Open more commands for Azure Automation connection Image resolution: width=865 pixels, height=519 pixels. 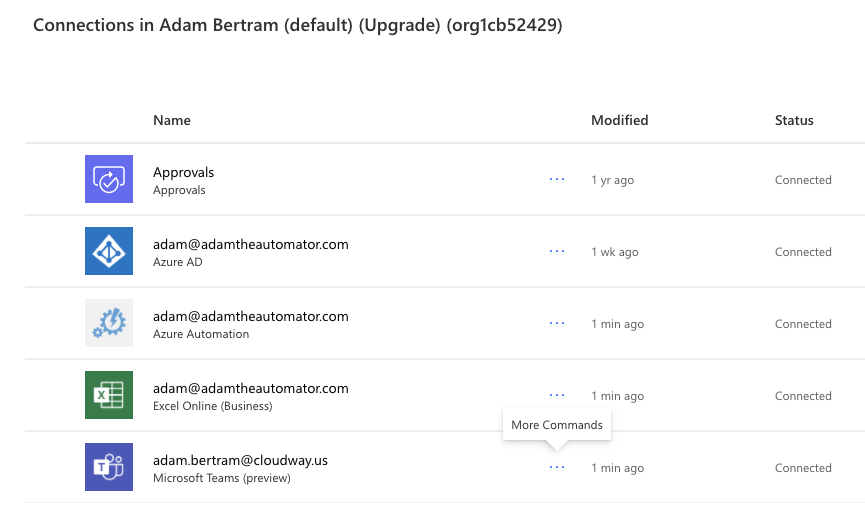click(x=557, y=323)
